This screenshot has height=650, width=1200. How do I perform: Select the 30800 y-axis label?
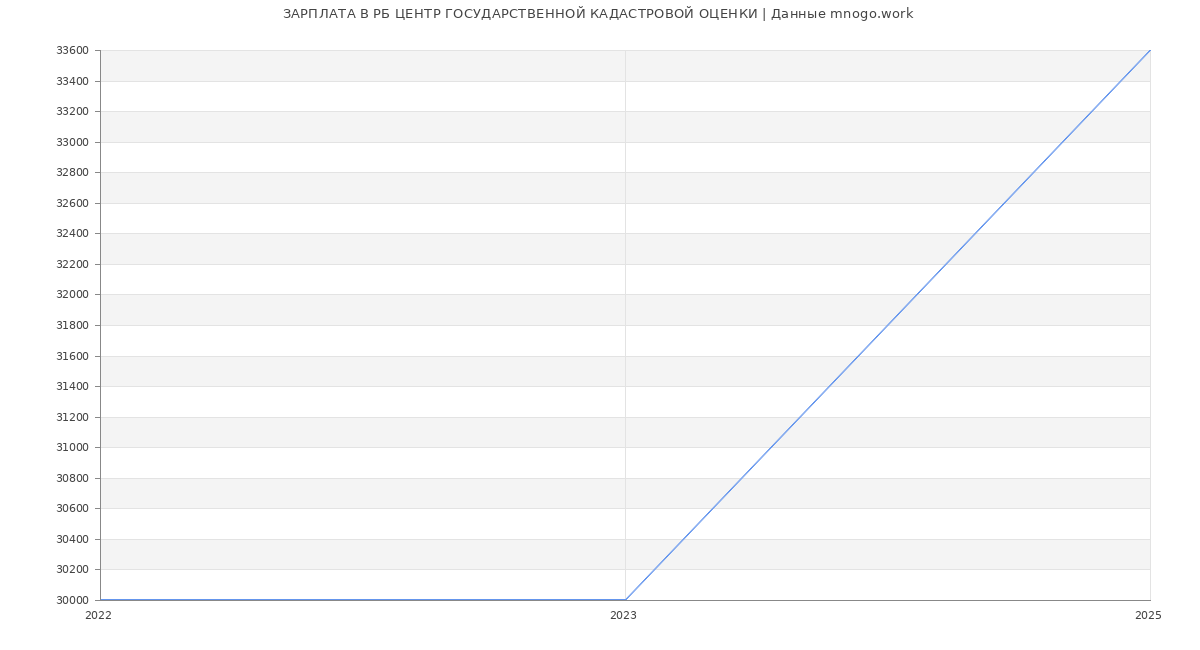pyautogui.click(x=72, y=479)
